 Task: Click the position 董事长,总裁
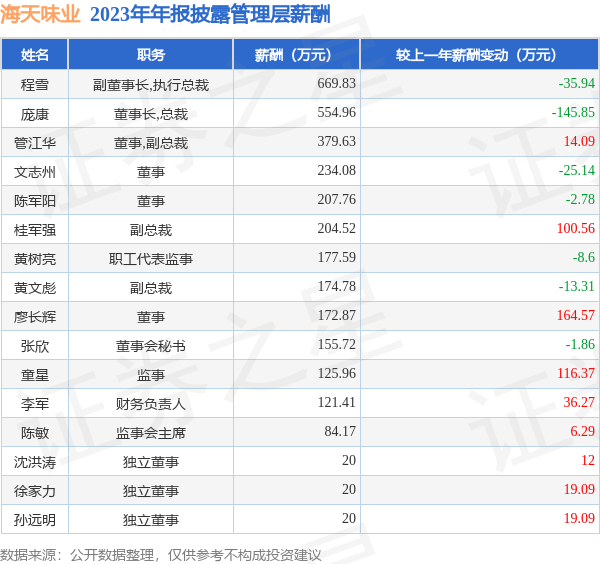point(151,114)
